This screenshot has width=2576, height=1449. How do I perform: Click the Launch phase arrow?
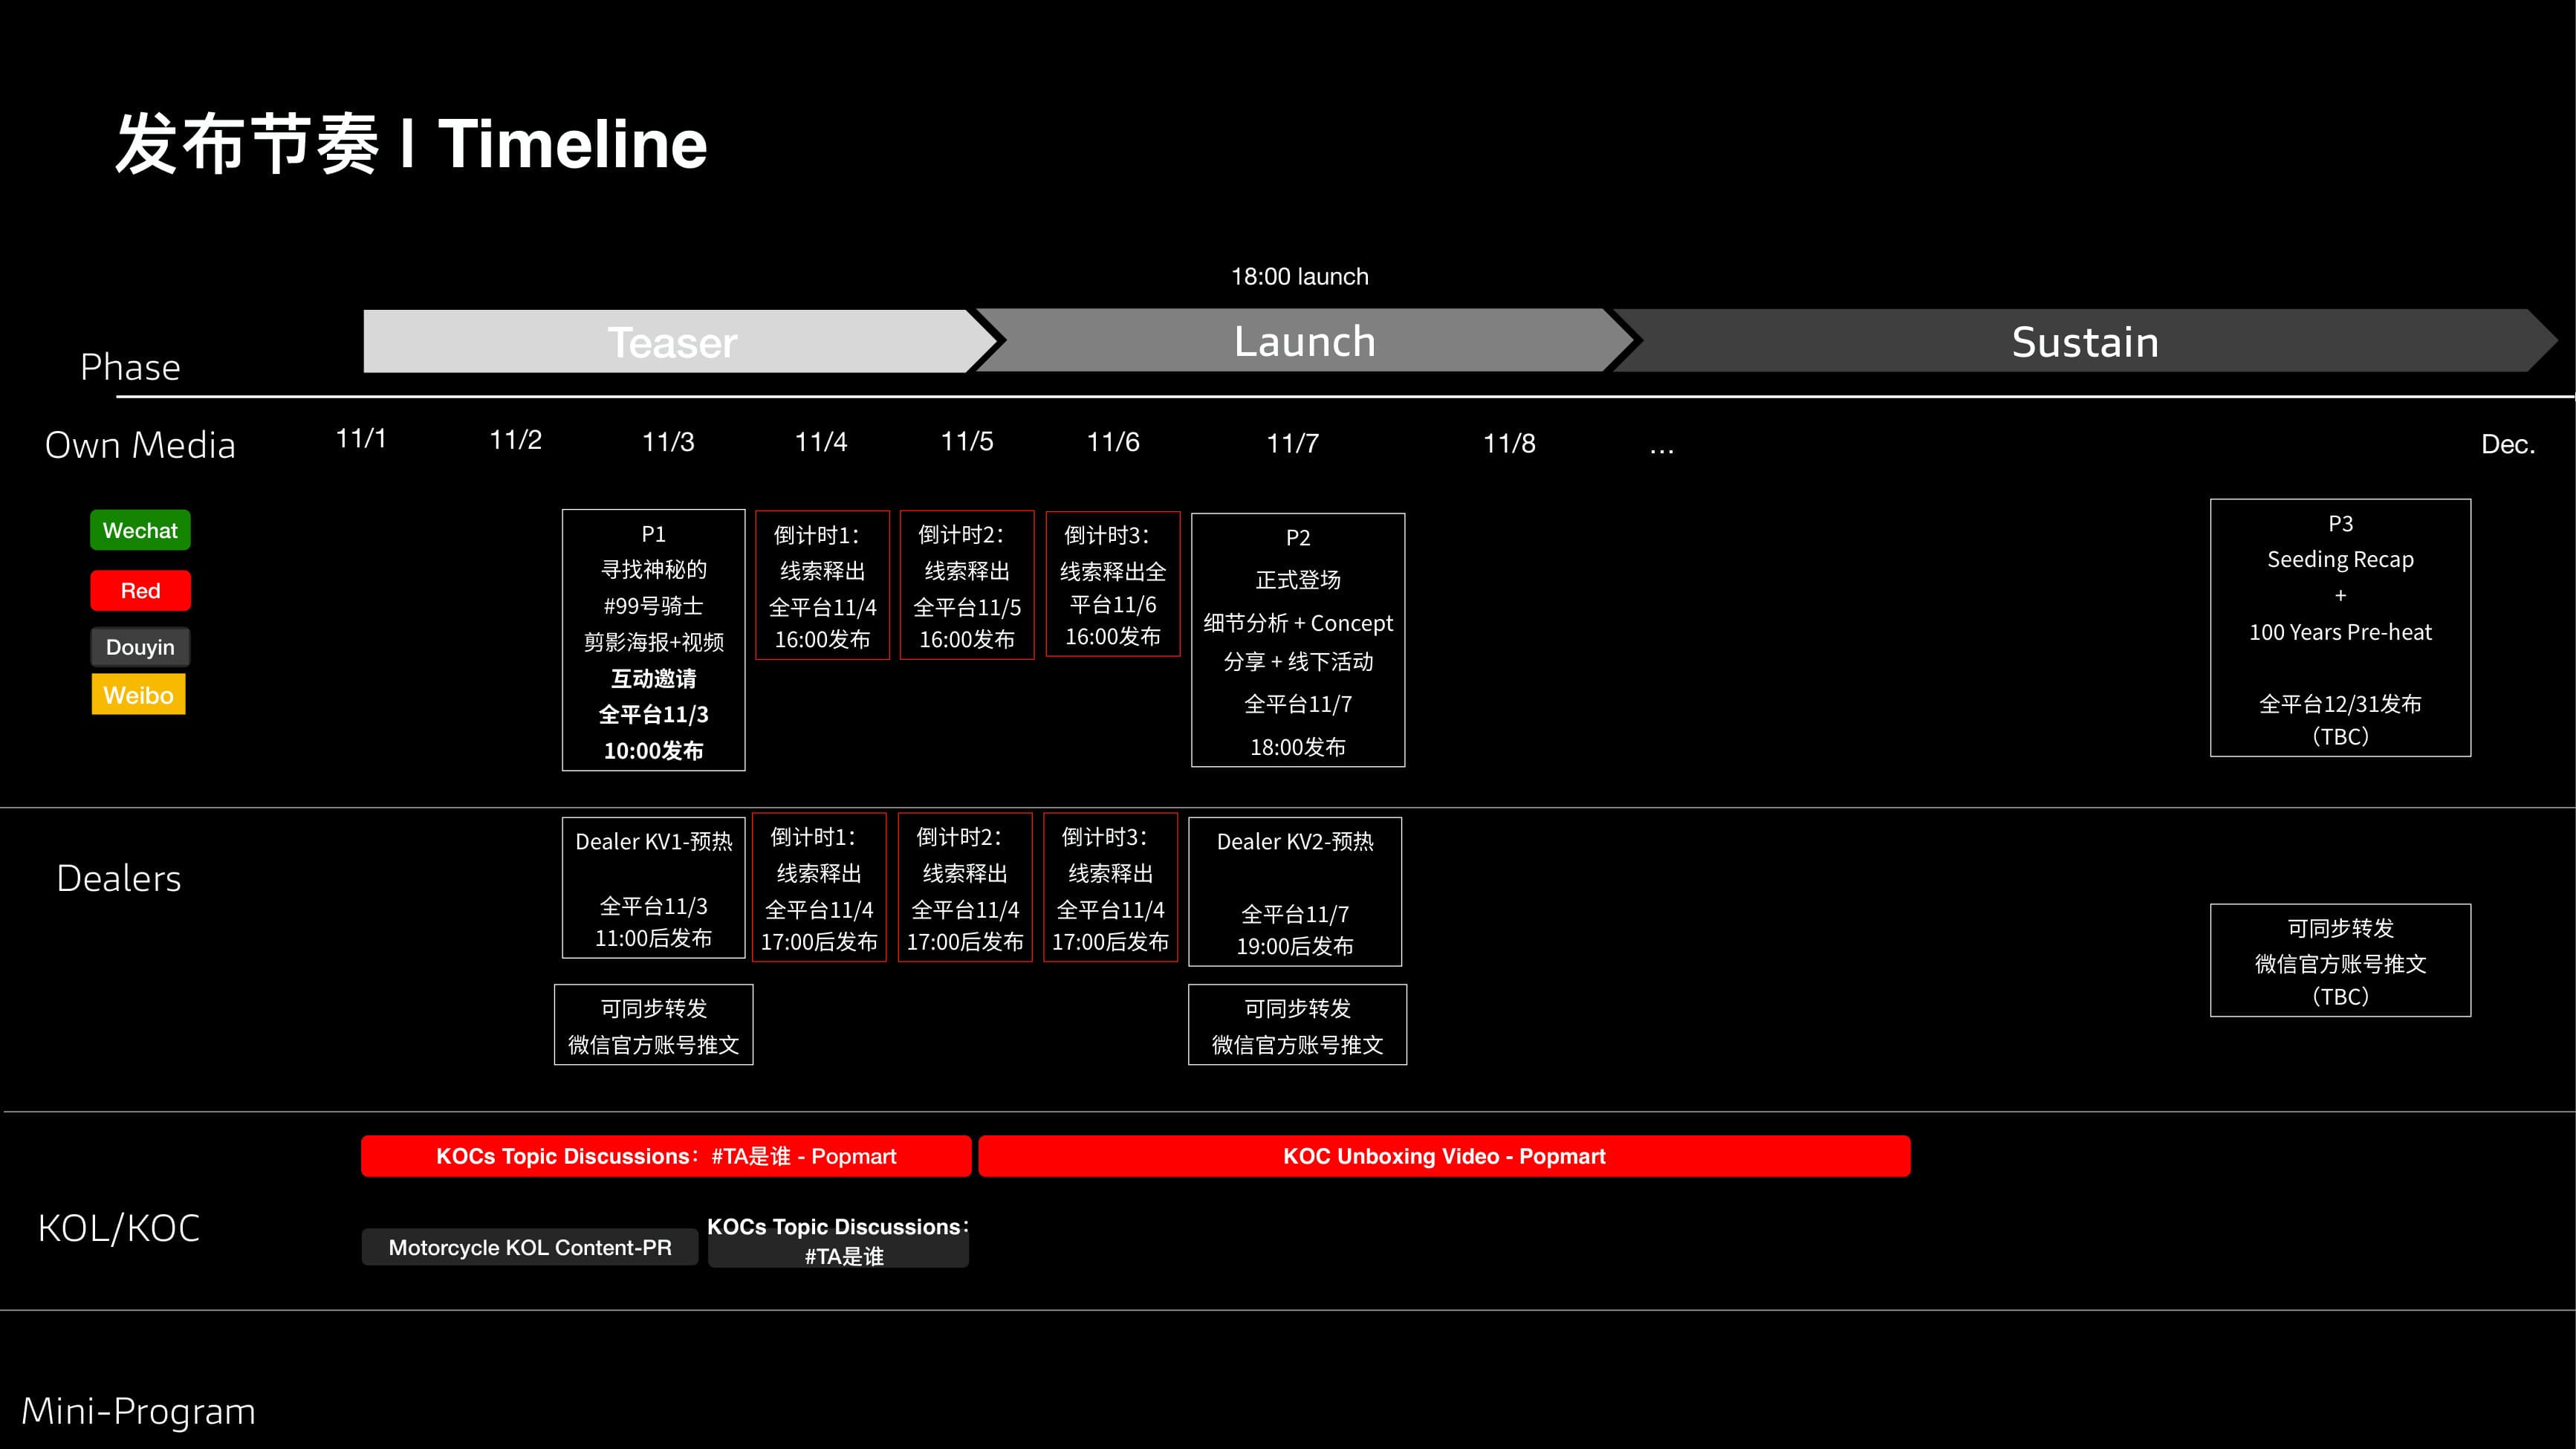tap(1304, 342)
